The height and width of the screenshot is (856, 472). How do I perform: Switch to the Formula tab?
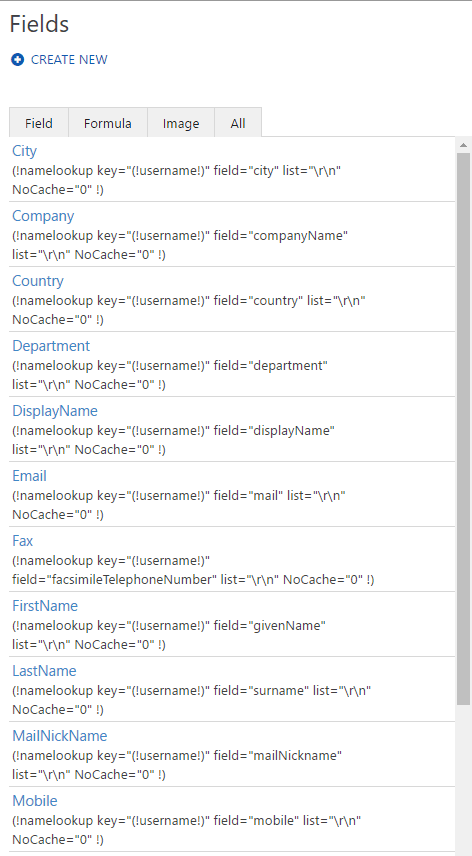click(x=107, y=123)
